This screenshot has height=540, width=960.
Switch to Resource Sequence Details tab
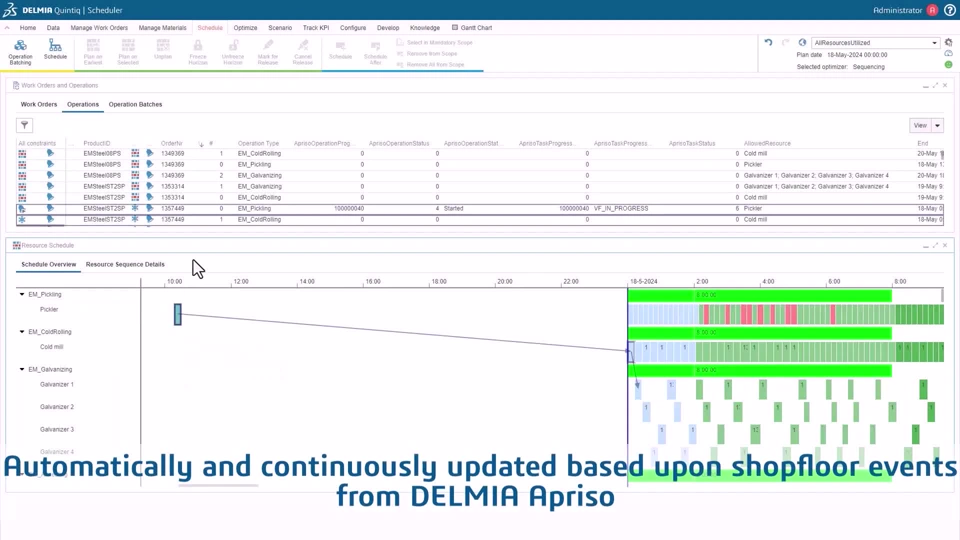[125, 264]
